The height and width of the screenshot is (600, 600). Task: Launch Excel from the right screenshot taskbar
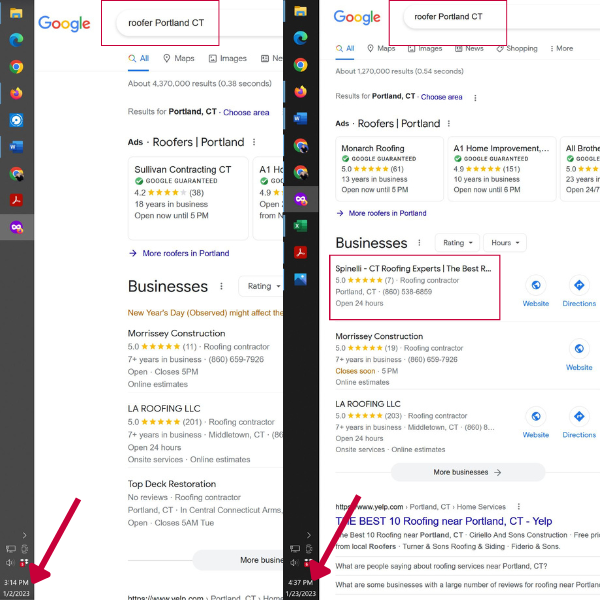[x=300, y=226]
